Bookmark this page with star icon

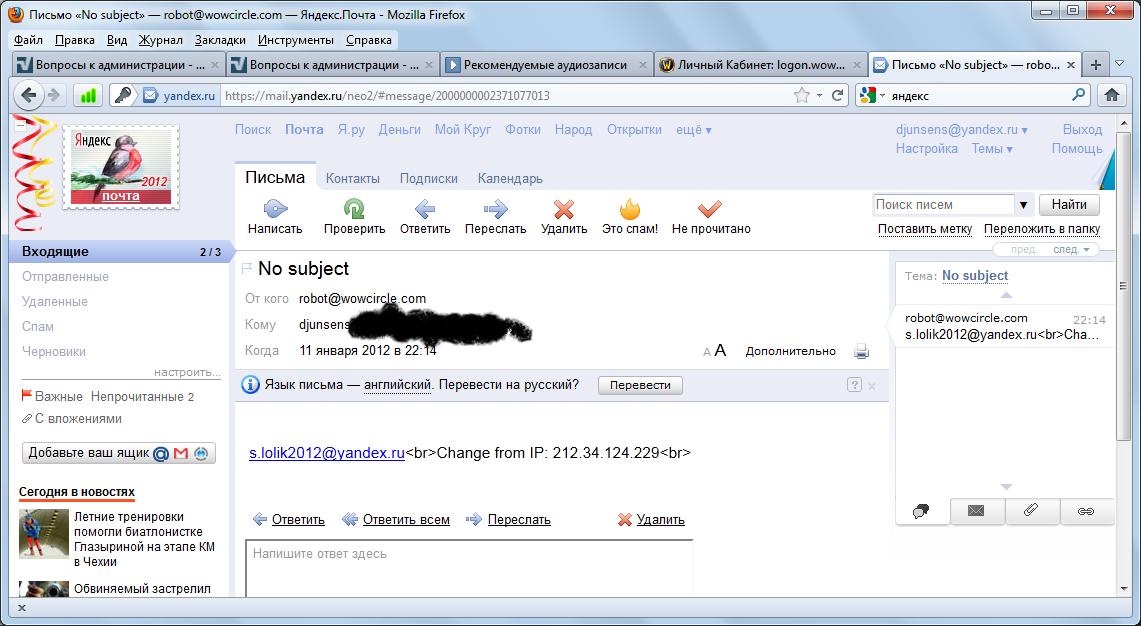coord(801,95)
